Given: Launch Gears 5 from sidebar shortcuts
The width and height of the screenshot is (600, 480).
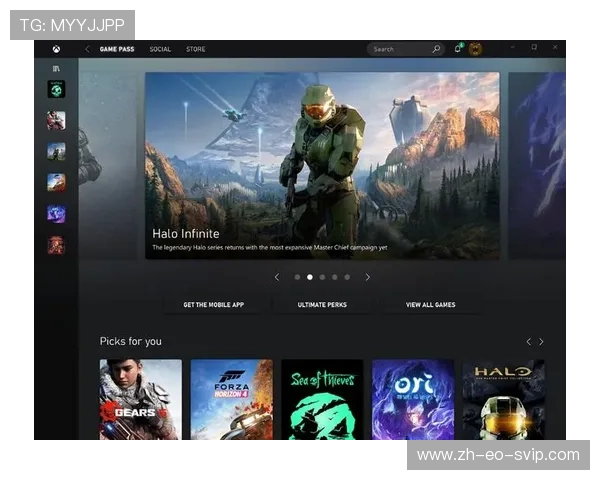Looking at the screenshot, I should click(x=56, y=120).
